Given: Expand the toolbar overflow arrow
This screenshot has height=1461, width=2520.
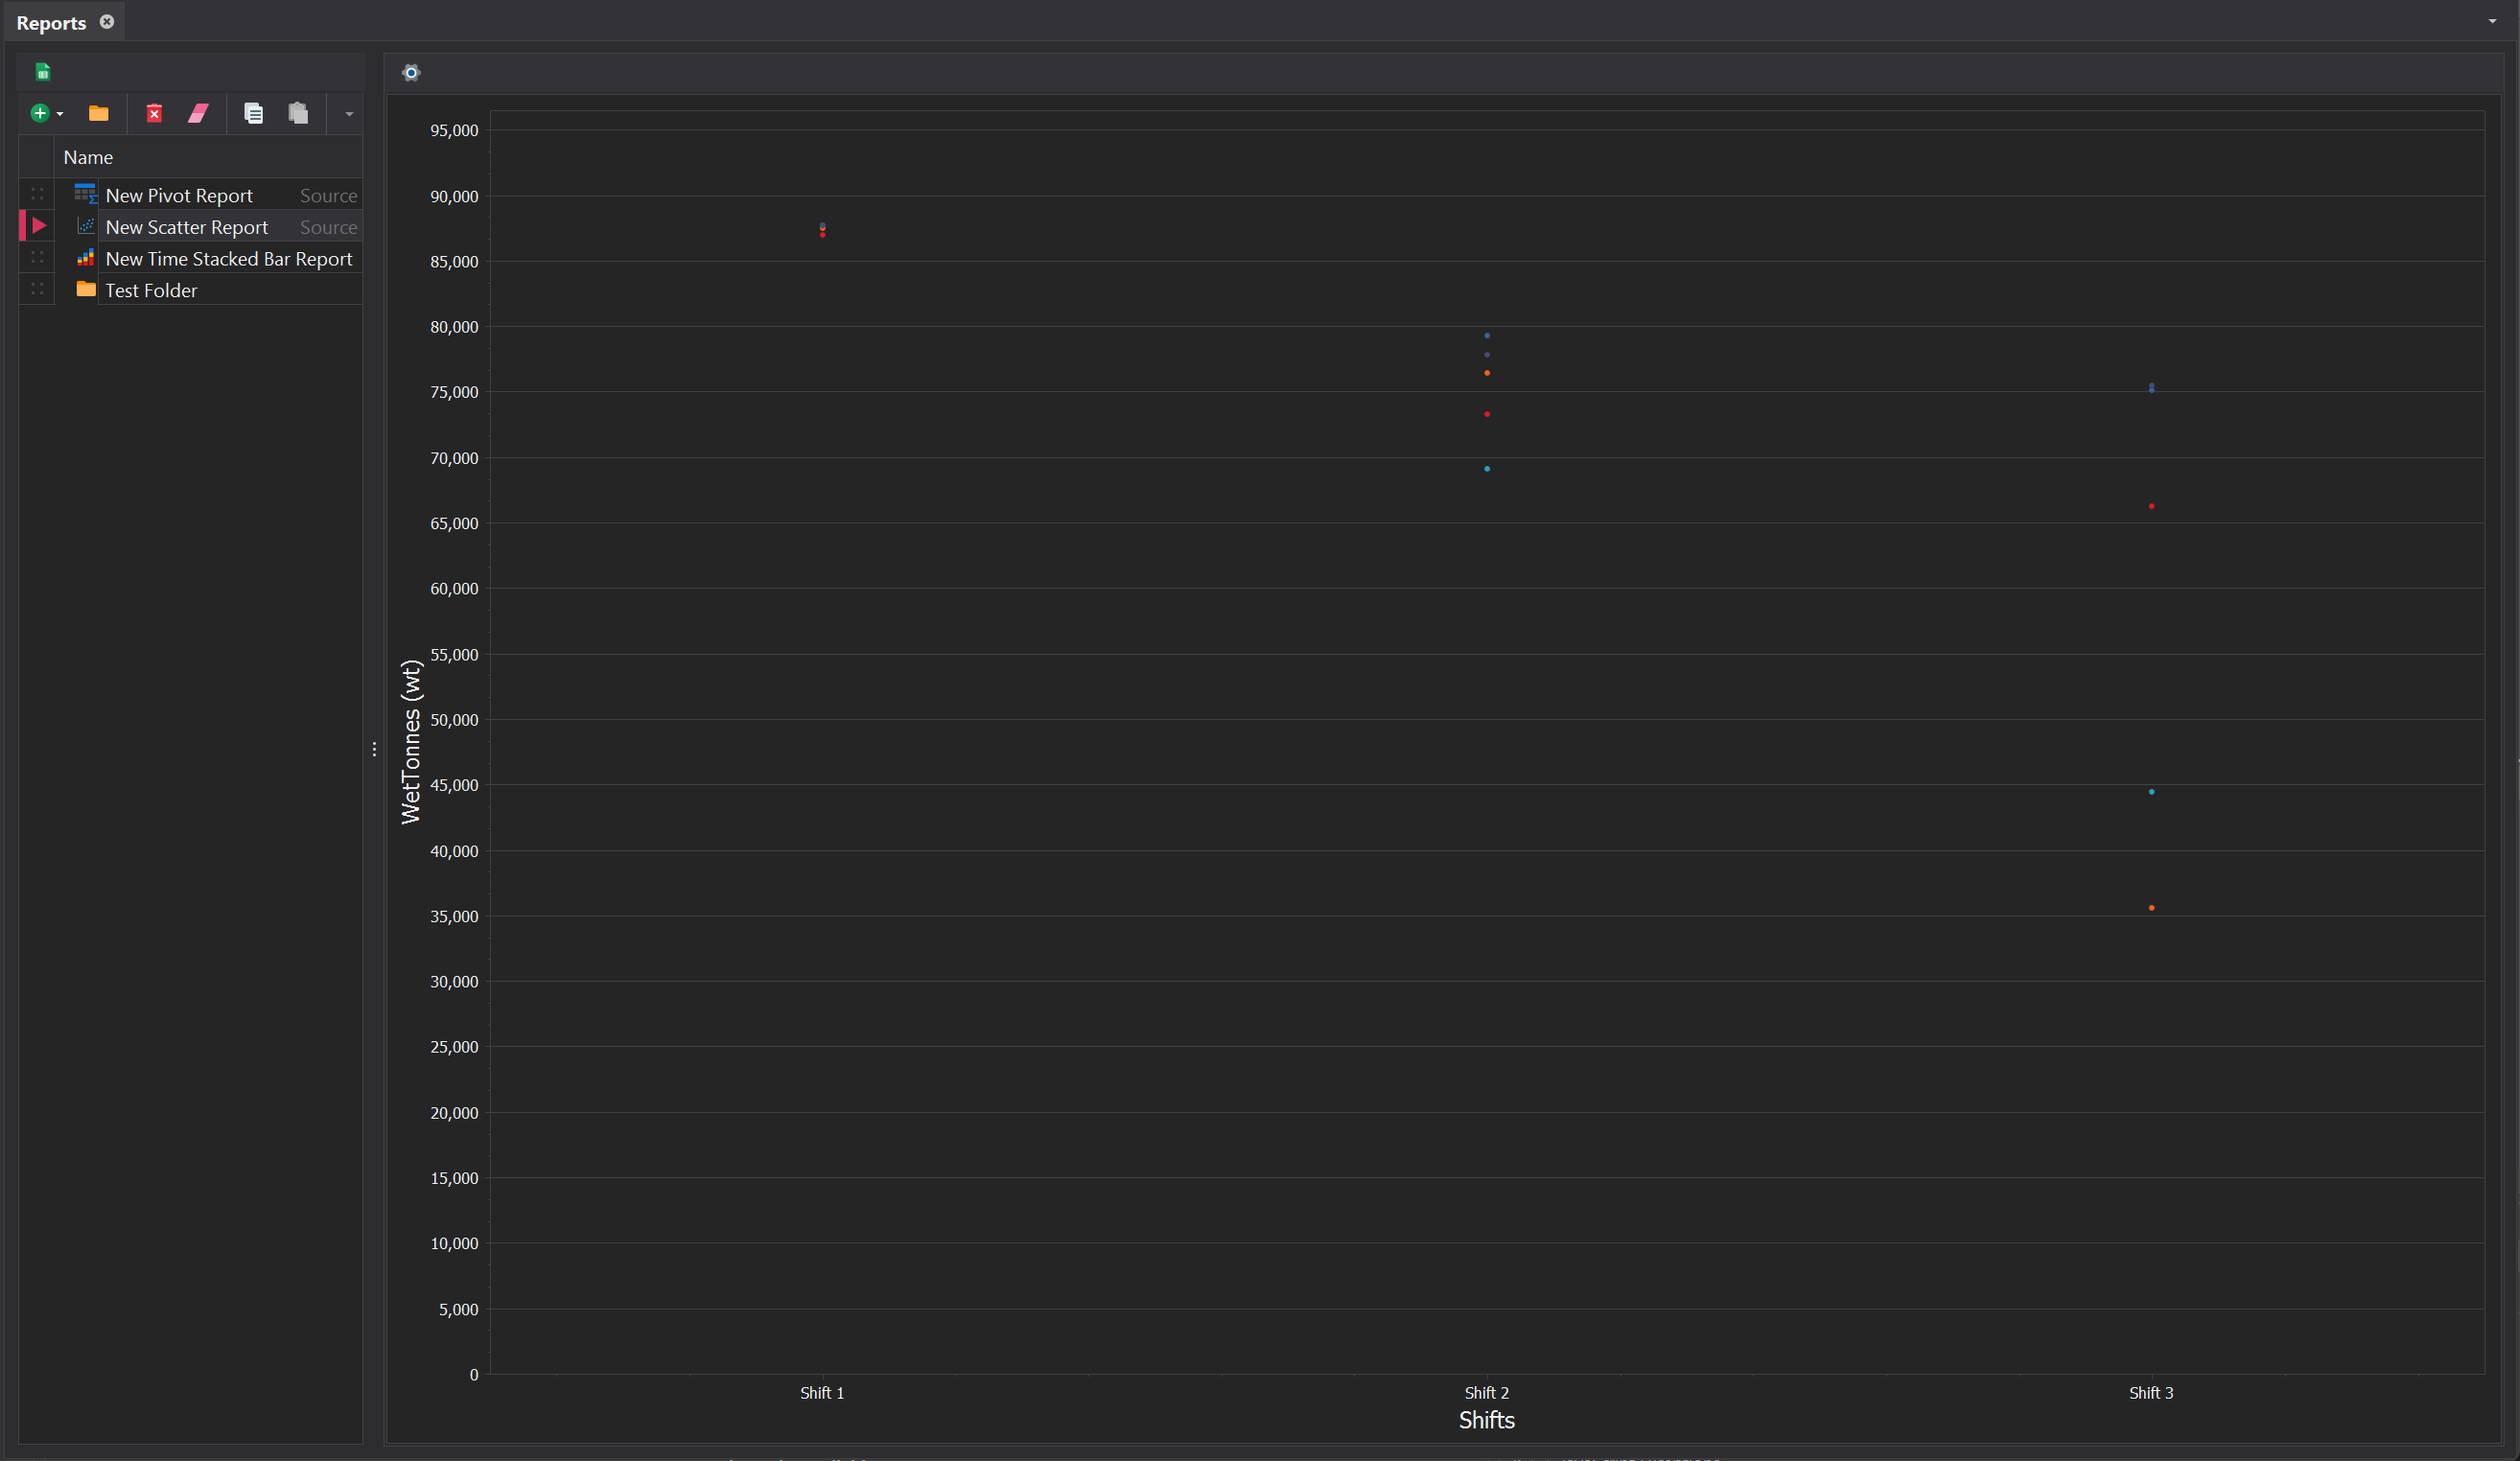Looking at the screenshot, I should (349, 114).
